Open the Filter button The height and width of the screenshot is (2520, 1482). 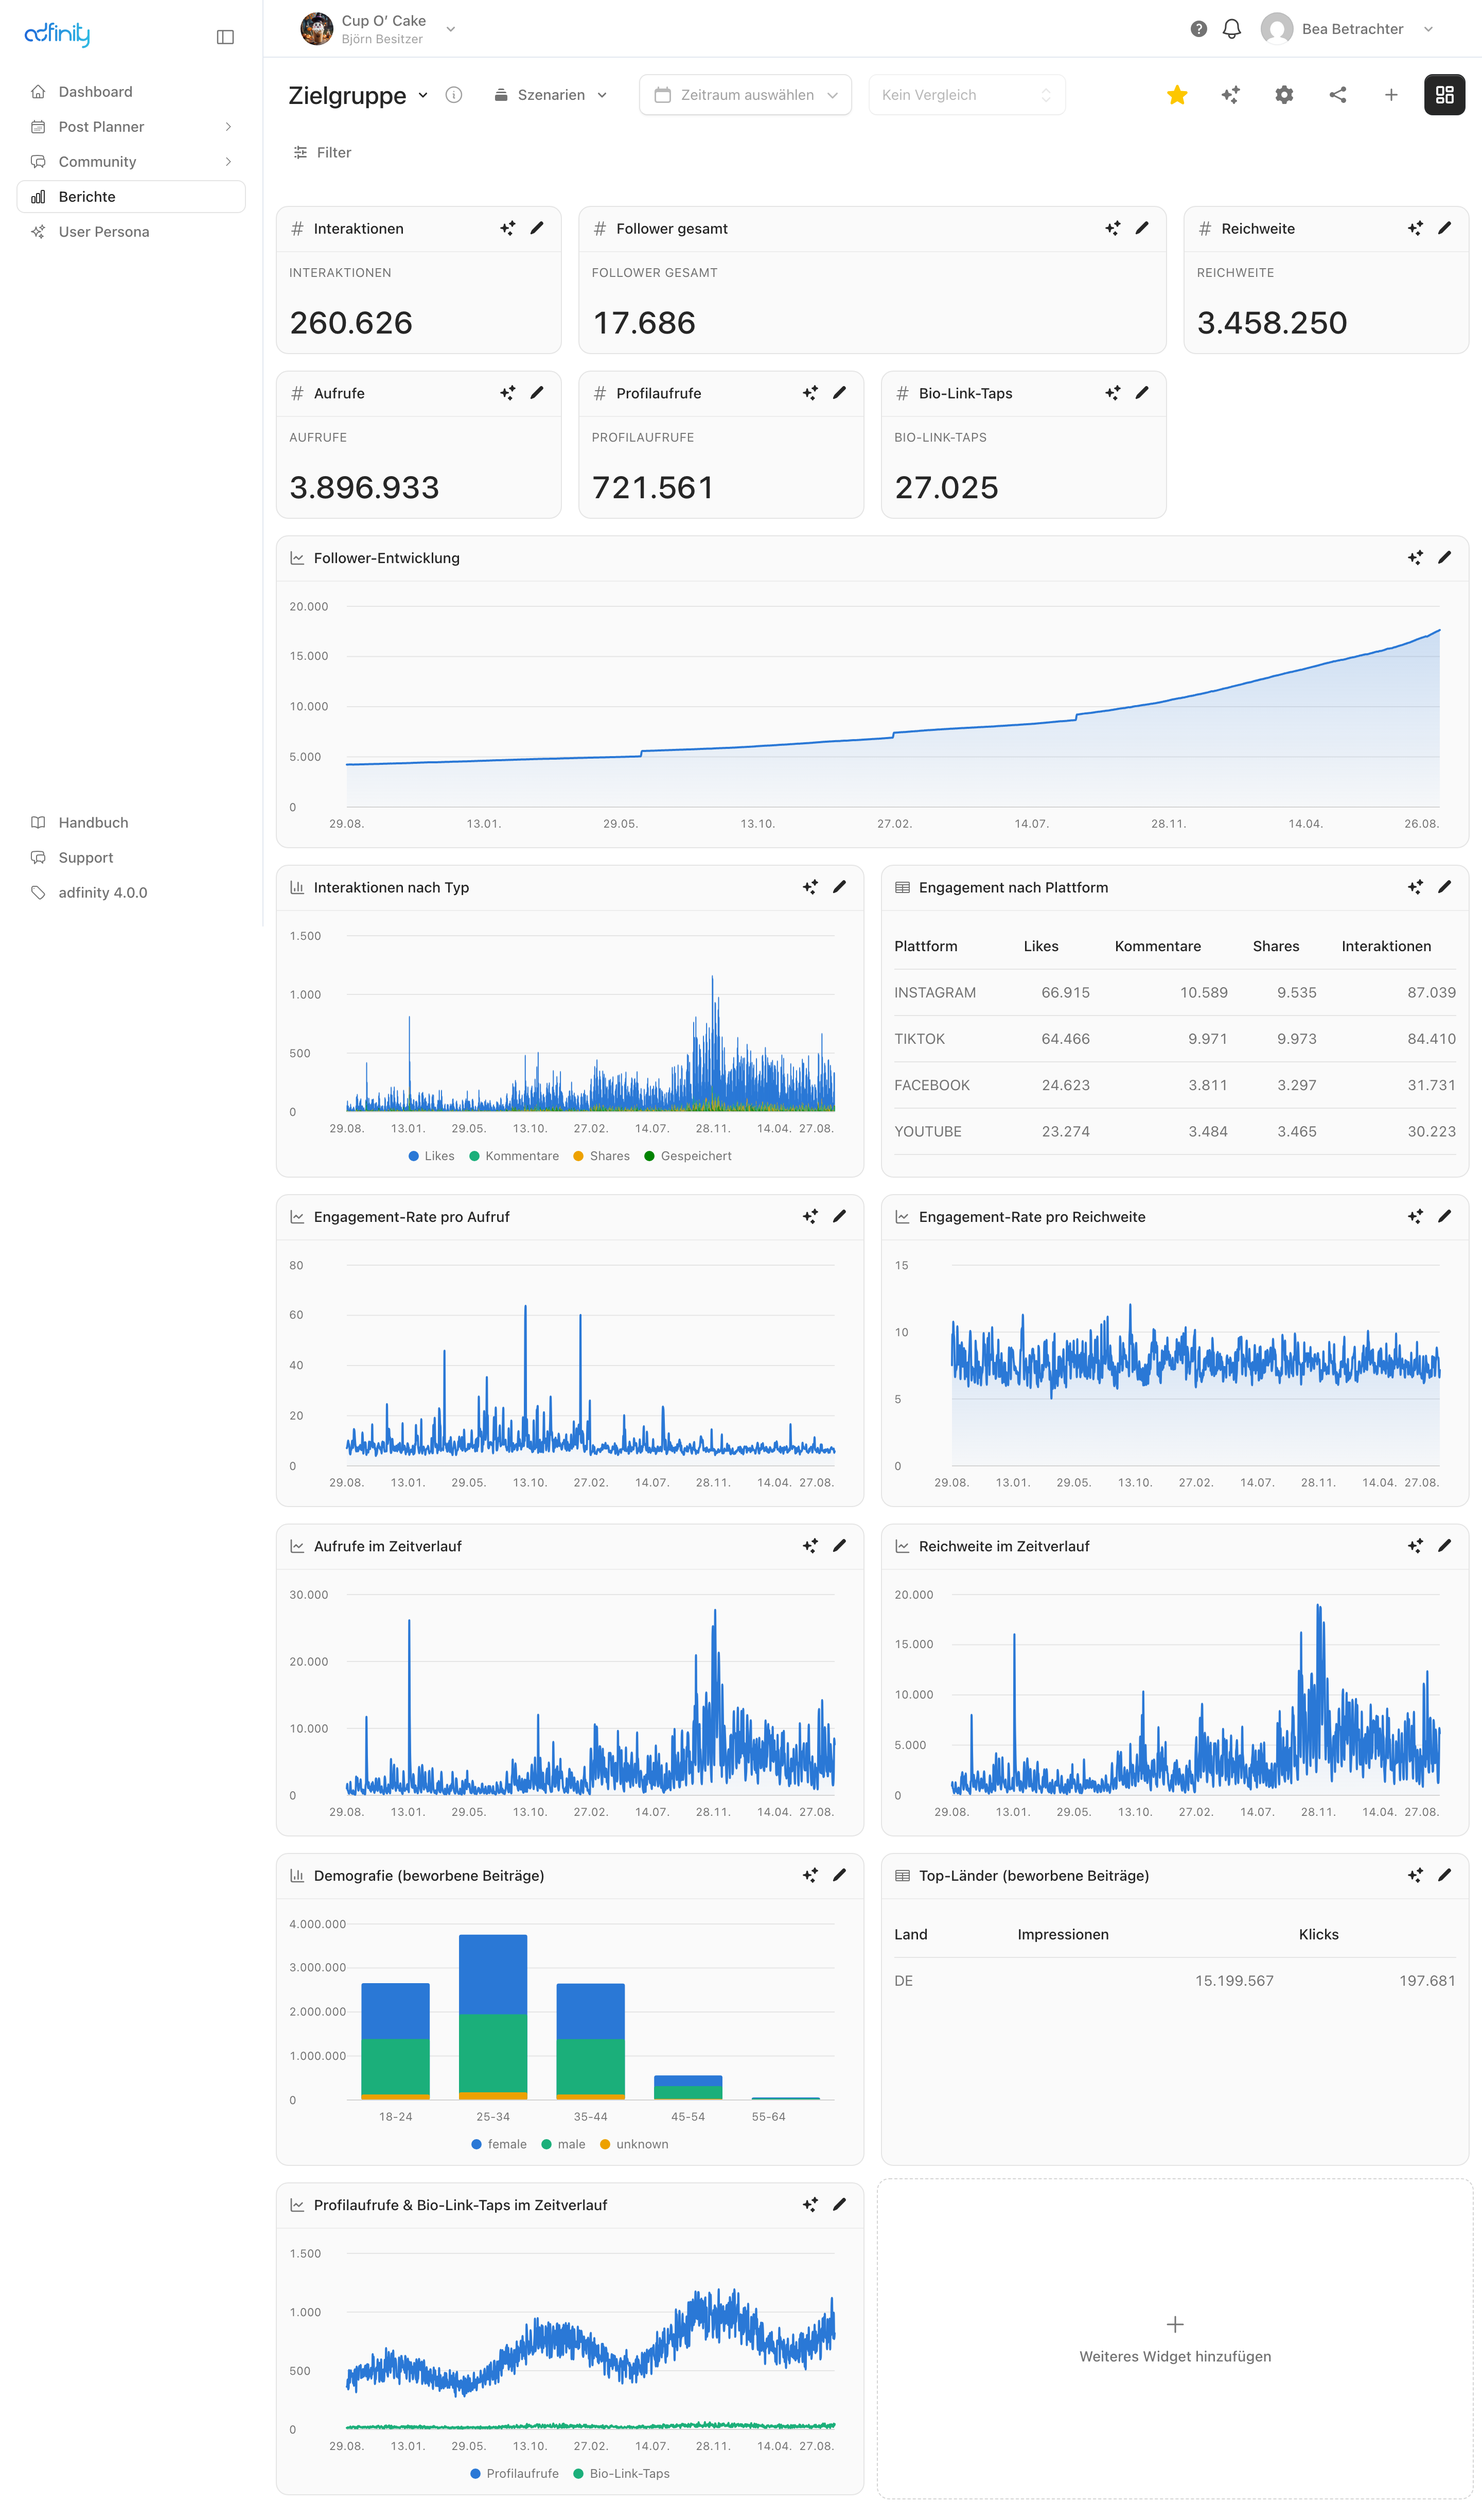click(322, 153)
